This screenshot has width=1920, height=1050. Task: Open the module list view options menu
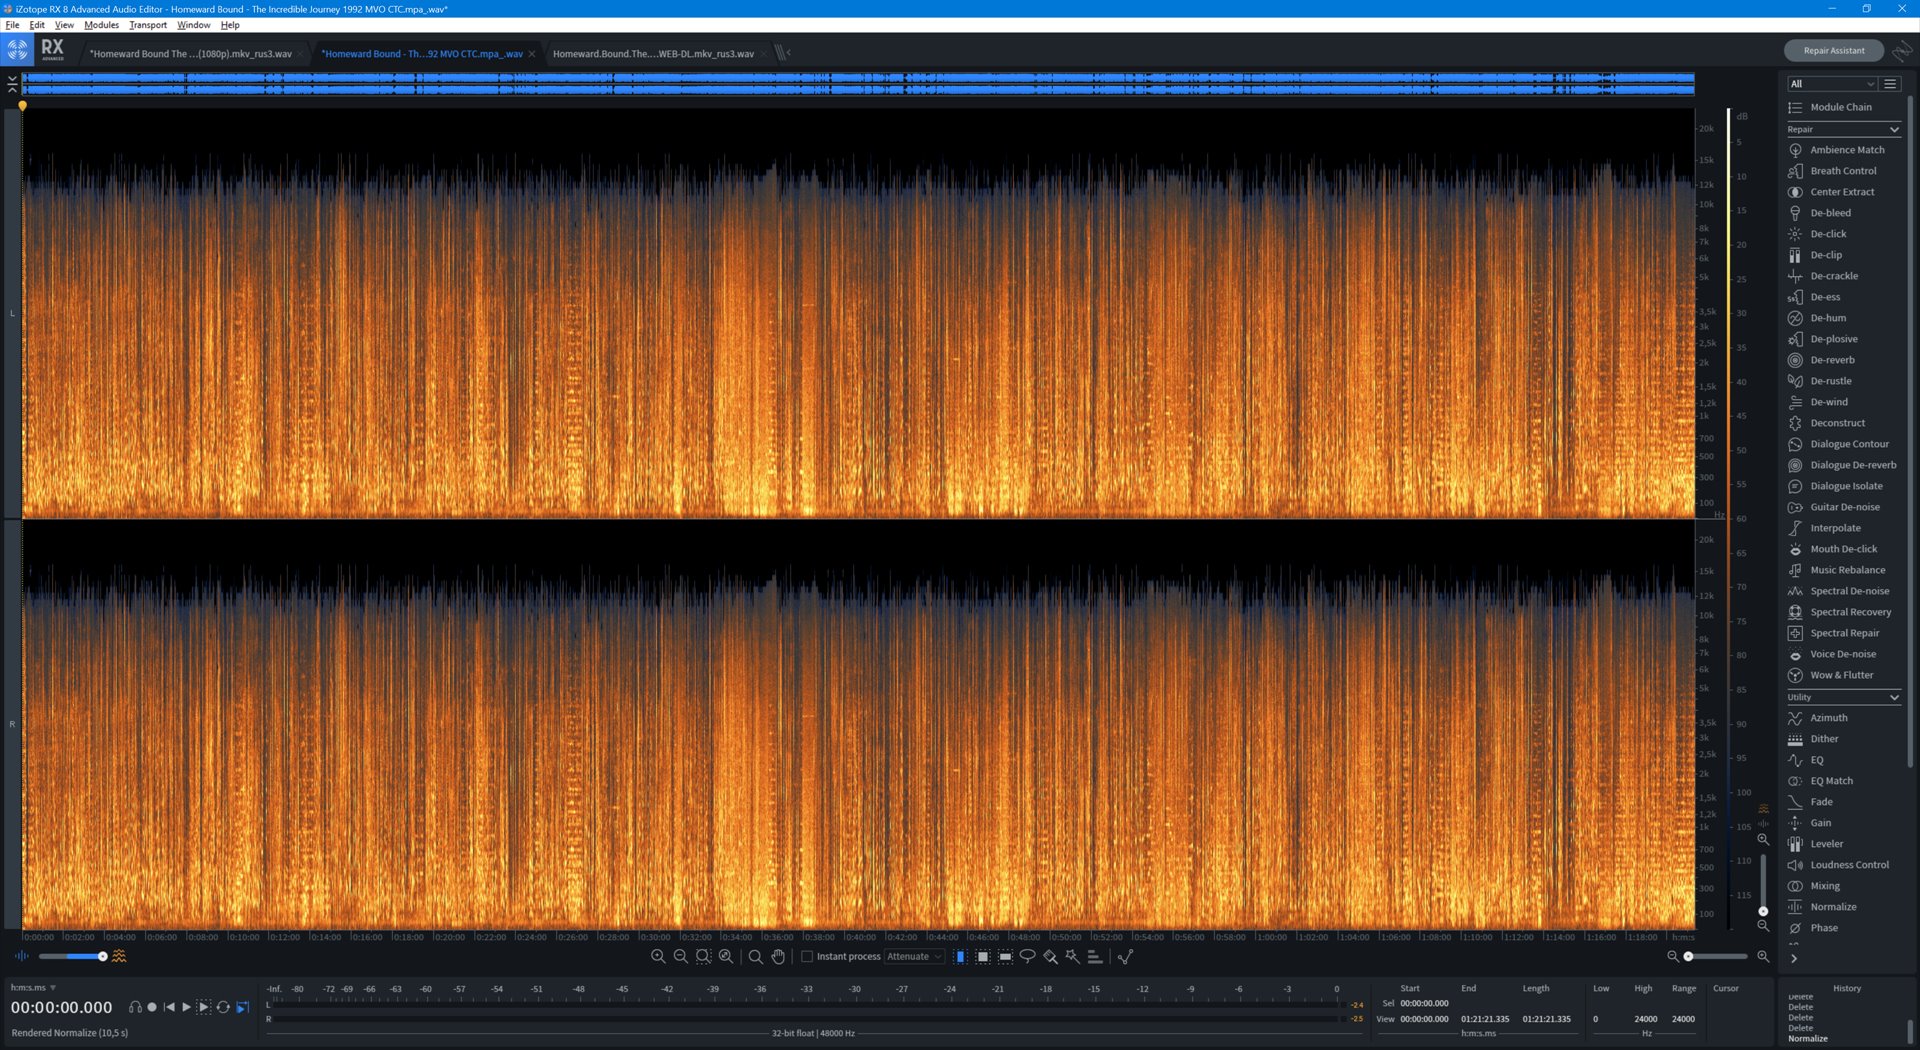pyautogui.click(x=1890, y=84)
